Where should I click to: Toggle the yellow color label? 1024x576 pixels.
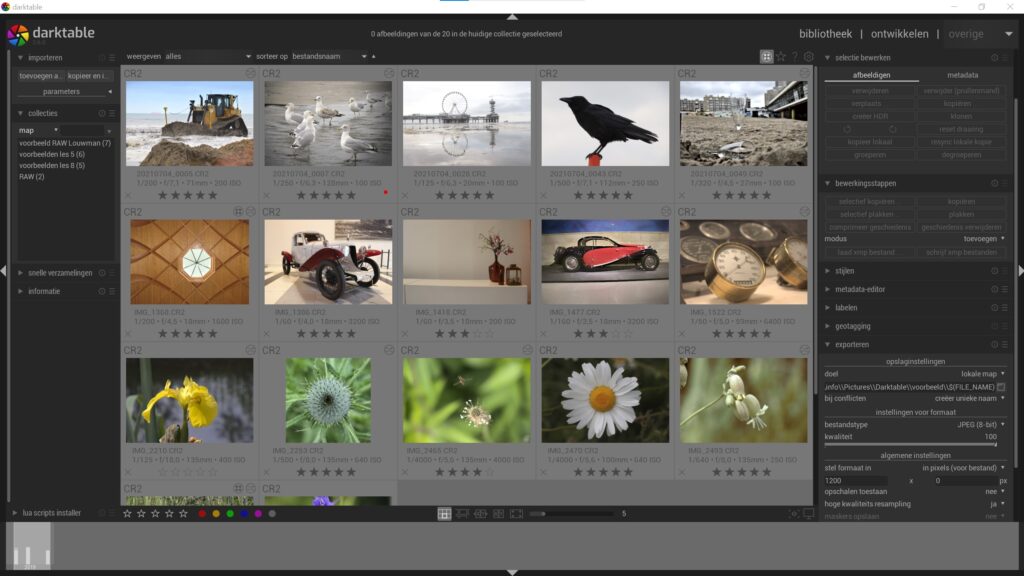tap(216, 514)
